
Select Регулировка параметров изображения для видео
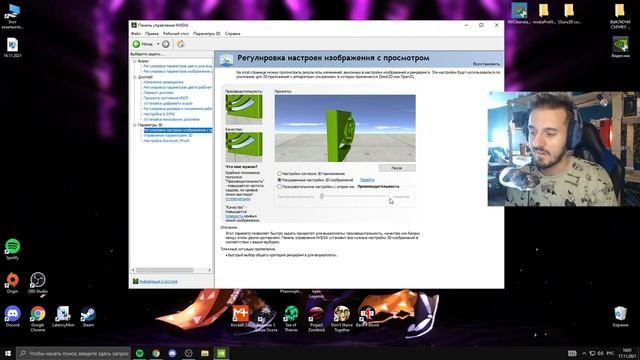point(178,71)
